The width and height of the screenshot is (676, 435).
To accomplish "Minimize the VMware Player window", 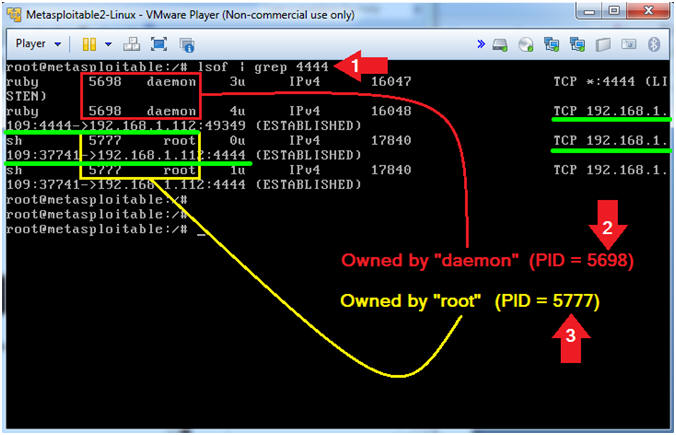I will coord(589,11).
